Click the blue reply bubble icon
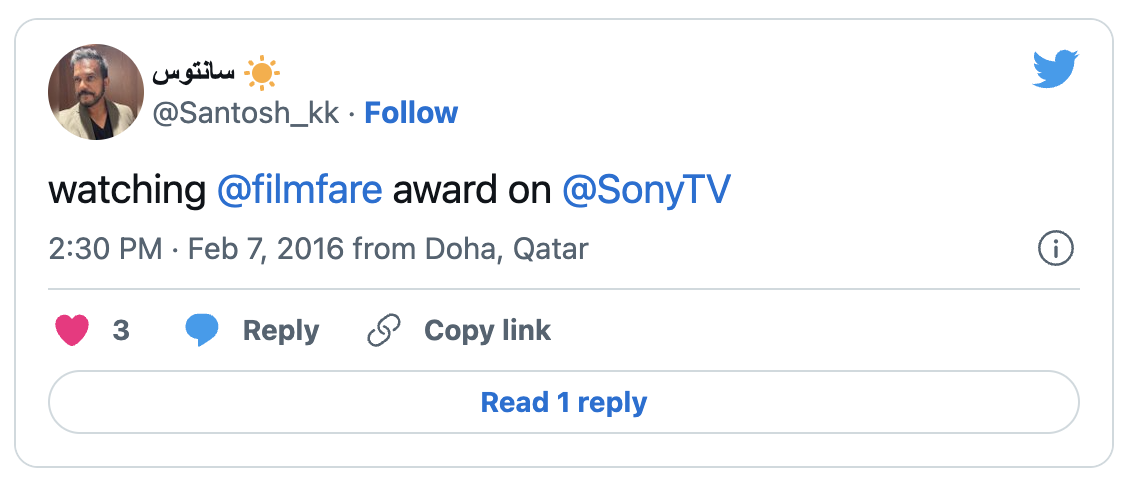 202,331
